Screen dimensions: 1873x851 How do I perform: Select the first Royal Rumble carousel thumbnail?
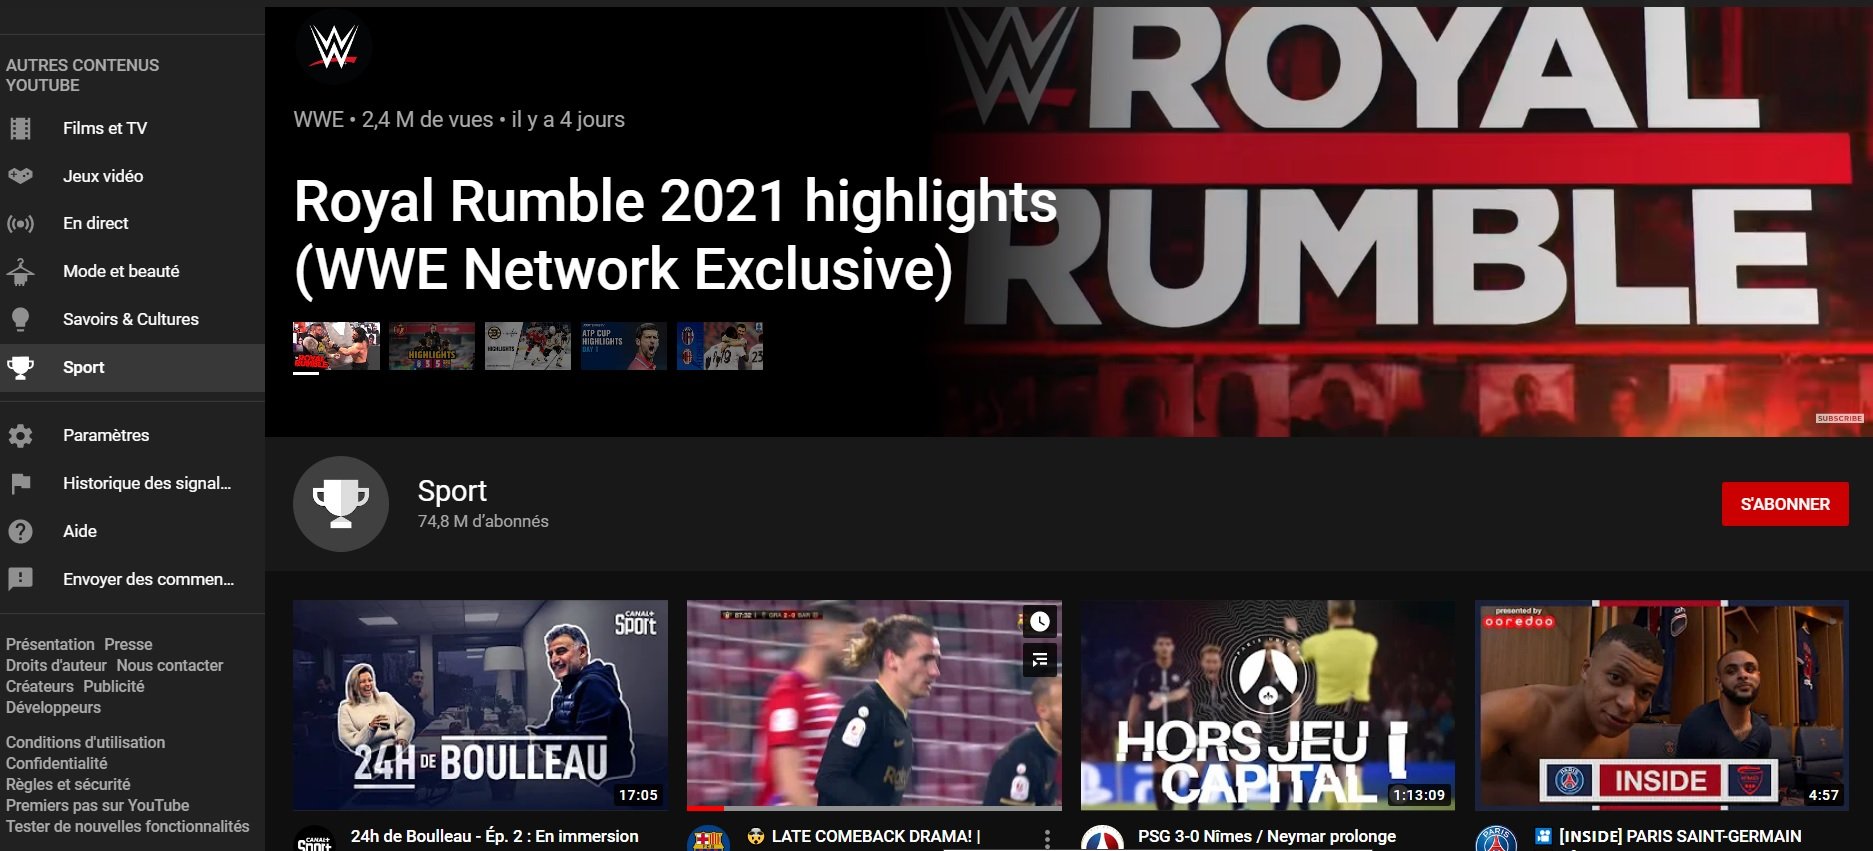click(x=336, y=346)
